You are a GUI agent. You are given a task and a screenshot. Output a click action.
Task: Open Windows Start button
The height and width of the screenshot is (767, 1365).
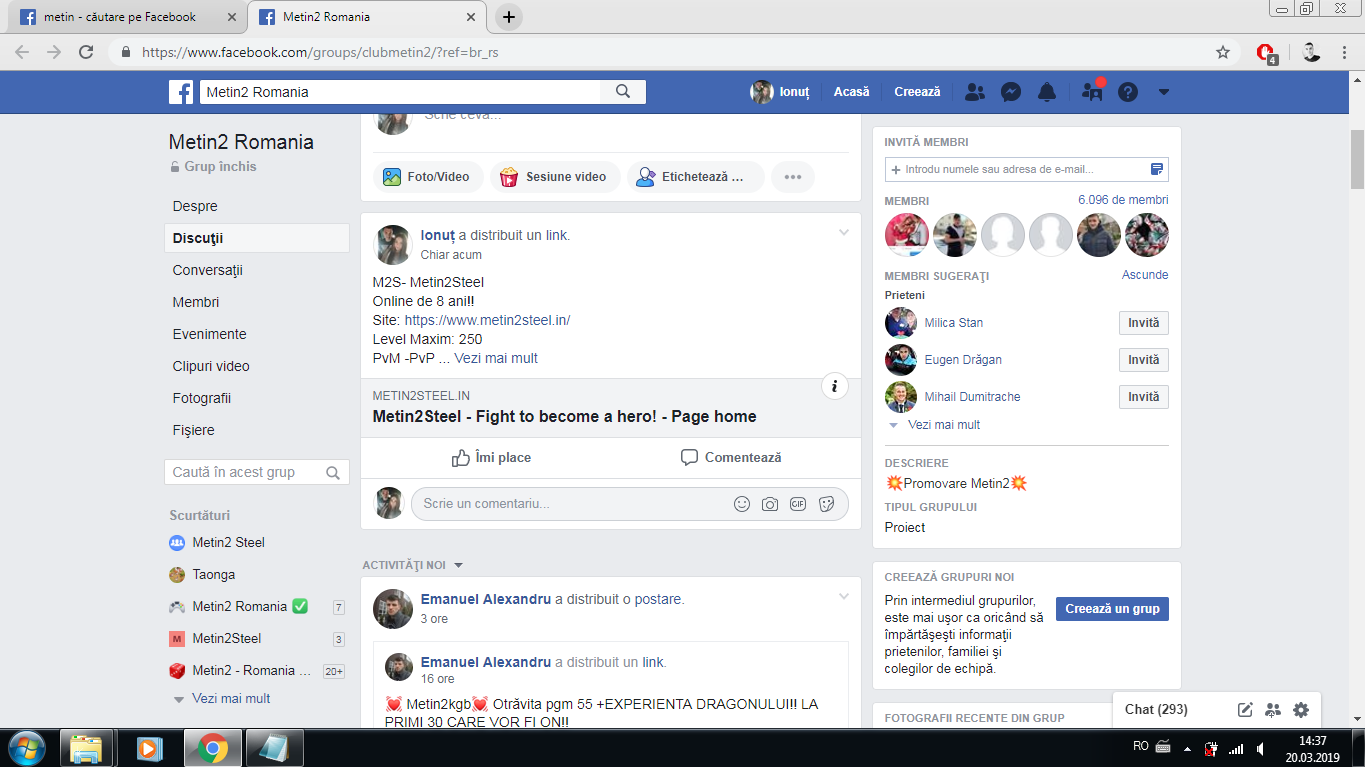(27, 748)
